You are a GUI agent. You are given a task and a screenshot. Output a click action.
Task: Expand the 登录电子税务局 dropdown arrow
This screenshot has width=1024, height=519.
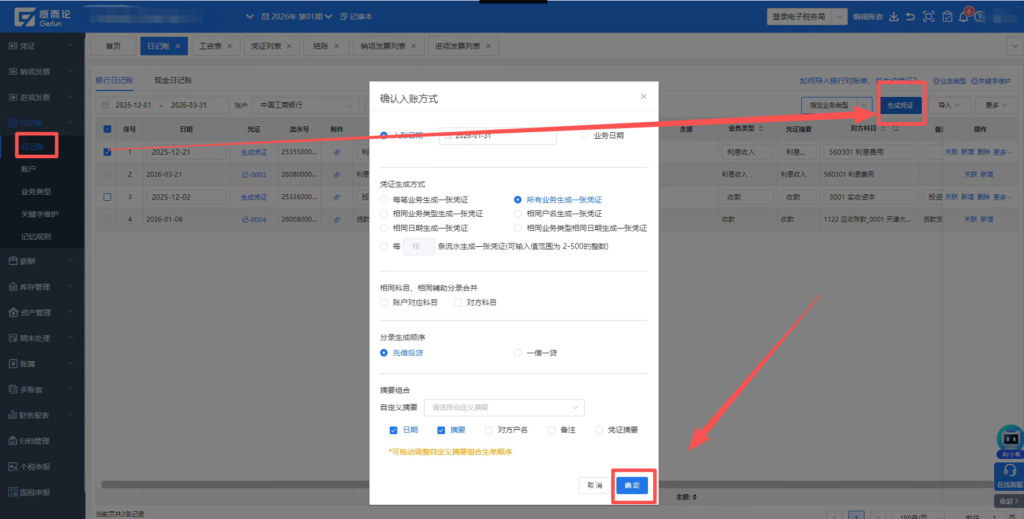click(839, 17)
